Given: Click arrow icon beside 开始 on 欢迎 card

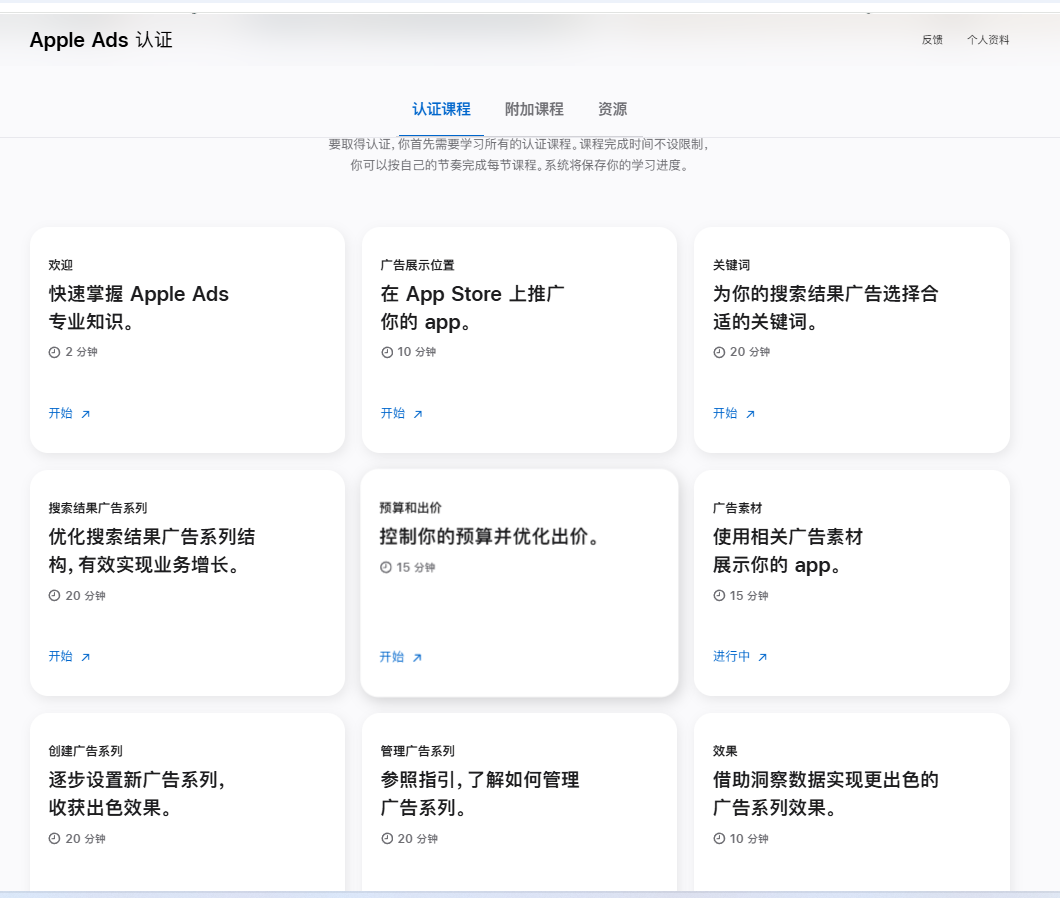Looking at the screenshot, I should [86, 414].
